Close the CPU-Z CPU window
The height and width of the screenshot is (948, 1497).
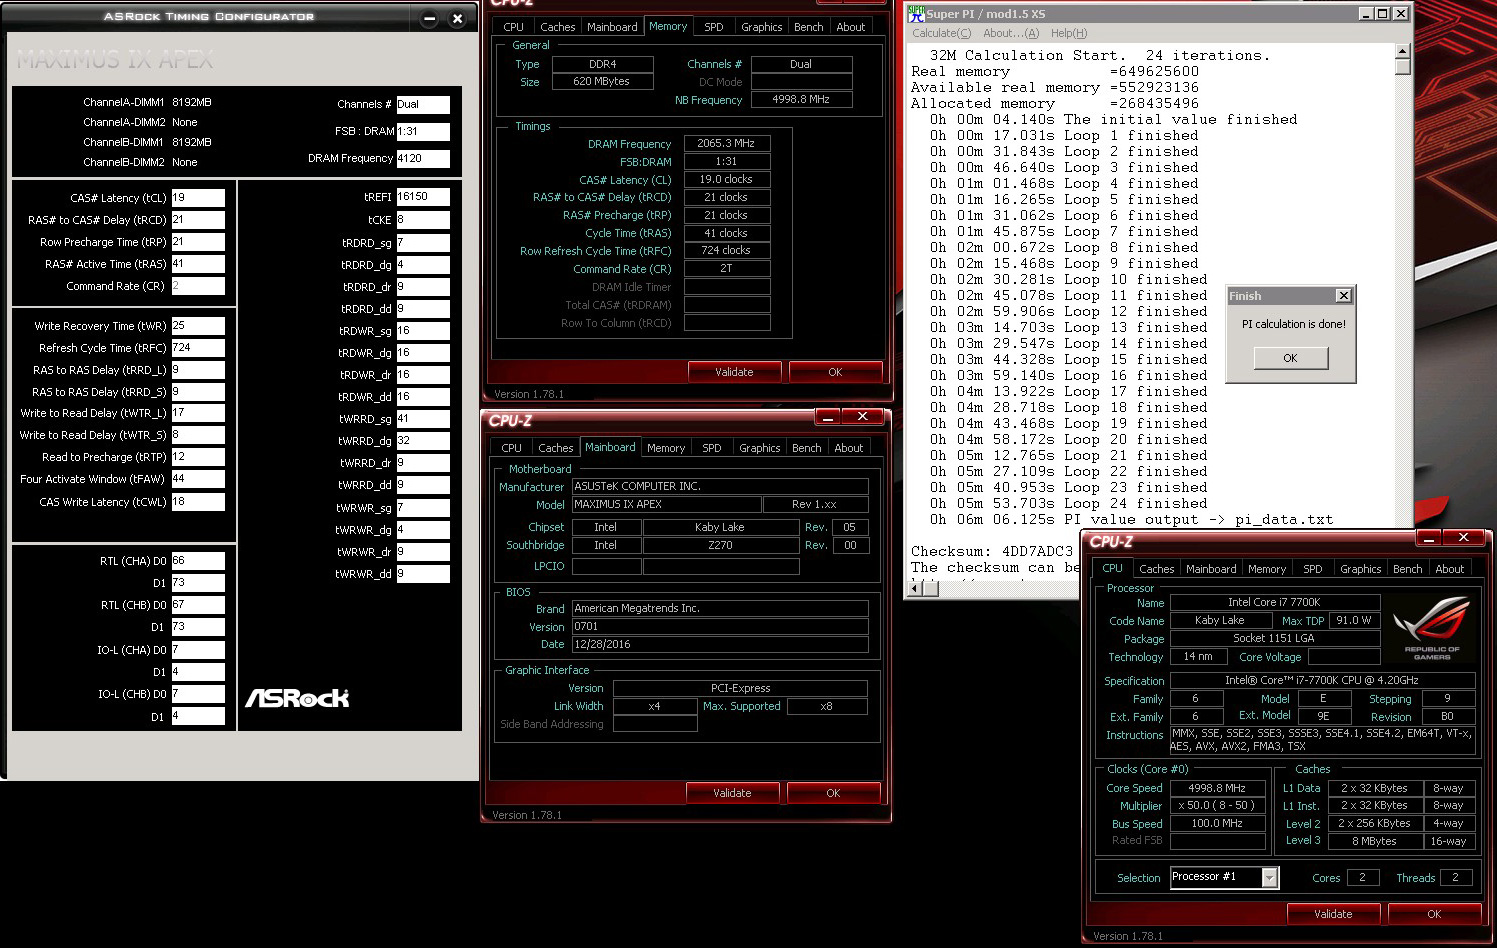[1463, 538]
